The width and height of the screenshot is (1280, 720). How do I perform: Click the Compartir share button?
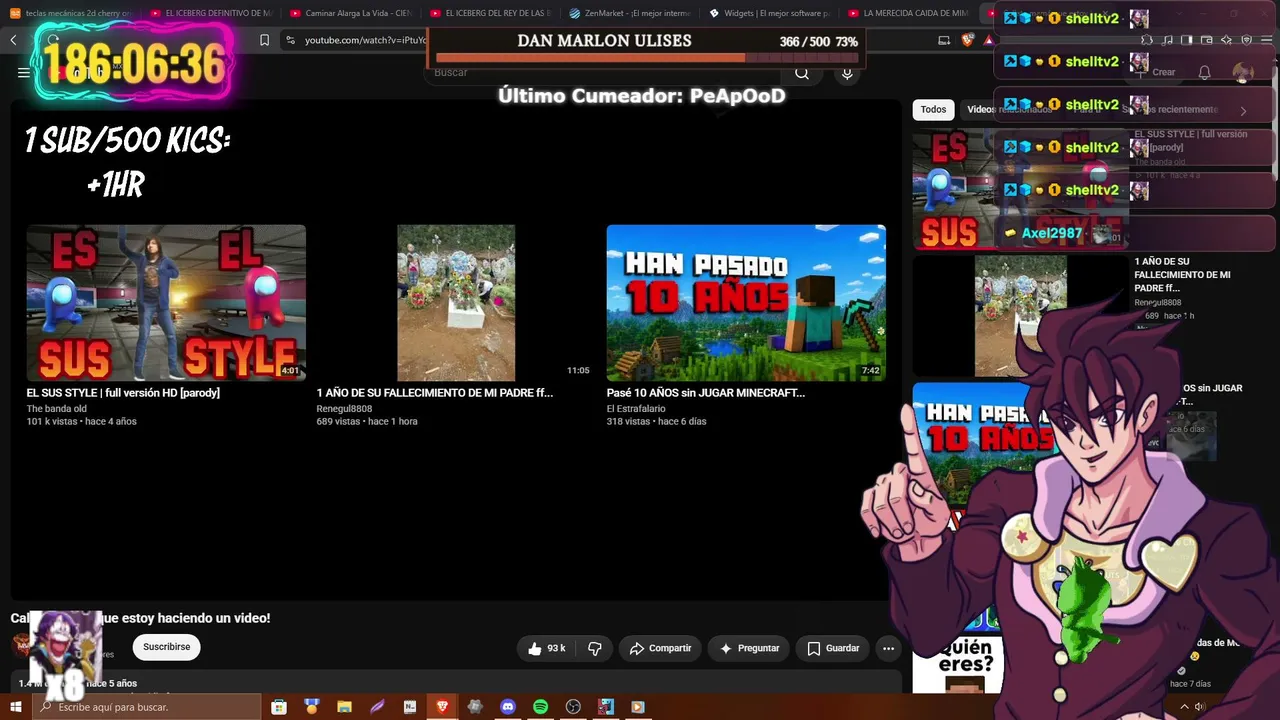click(x=660, y=648)
